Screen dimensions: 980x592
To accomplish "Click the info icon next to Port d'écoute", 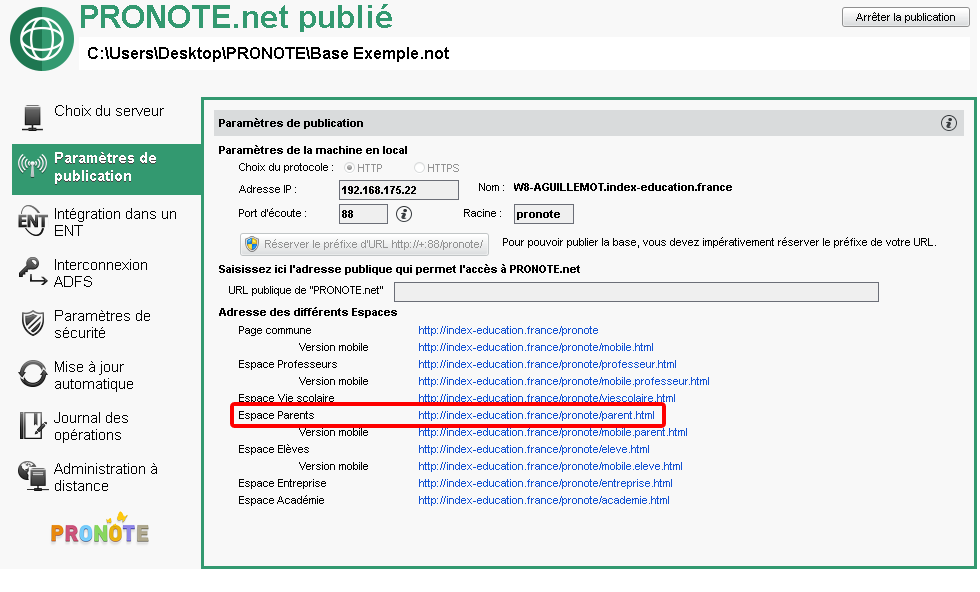I will (404, 214).
